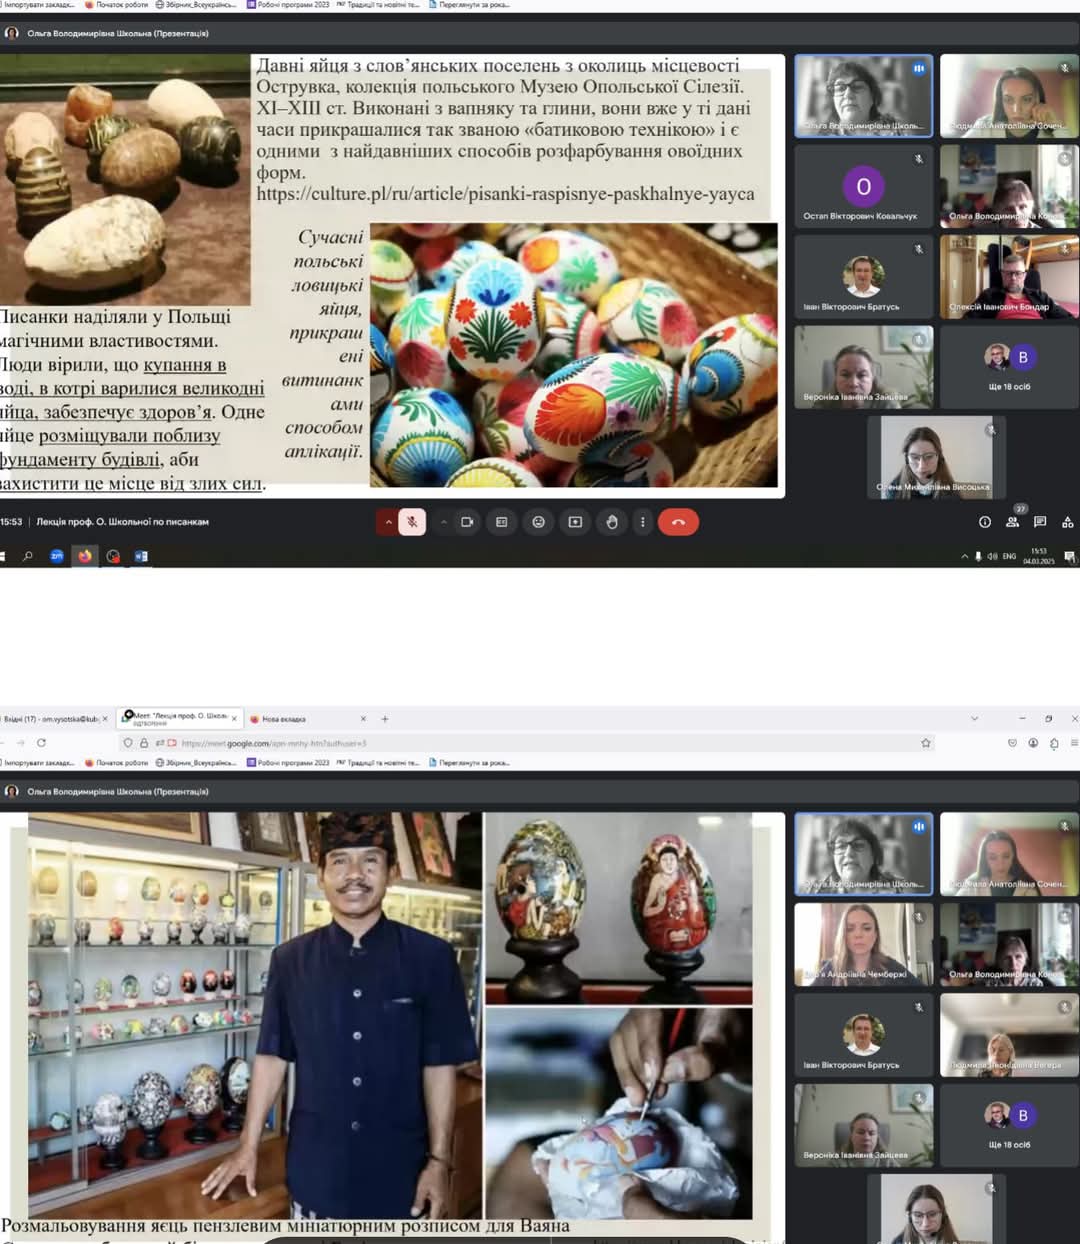Turn on camera in Meet toolbar
This screenshot has height=1244, width=1080.
point(466,522)
